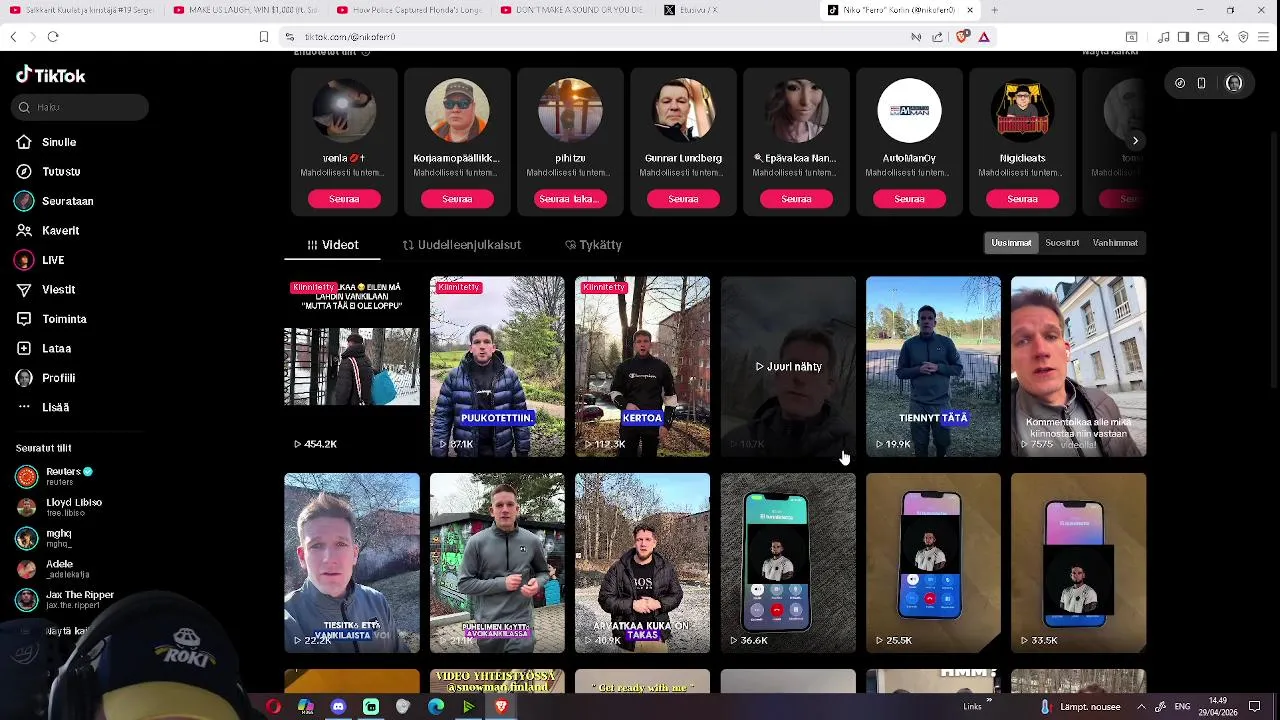Open the ARVATKAA KUKA ON TAKAS video

642,563
